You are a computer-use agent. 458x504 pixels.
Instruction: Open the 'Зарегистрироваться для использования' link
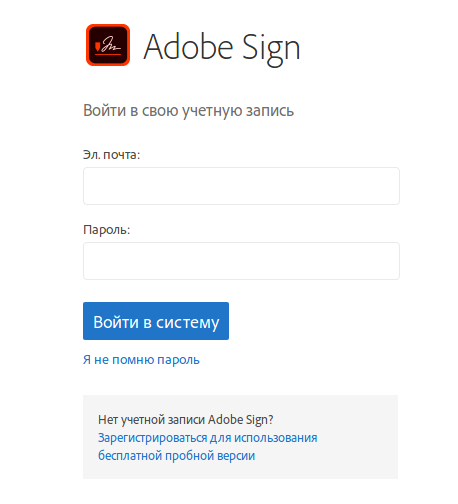coord(207,438)
